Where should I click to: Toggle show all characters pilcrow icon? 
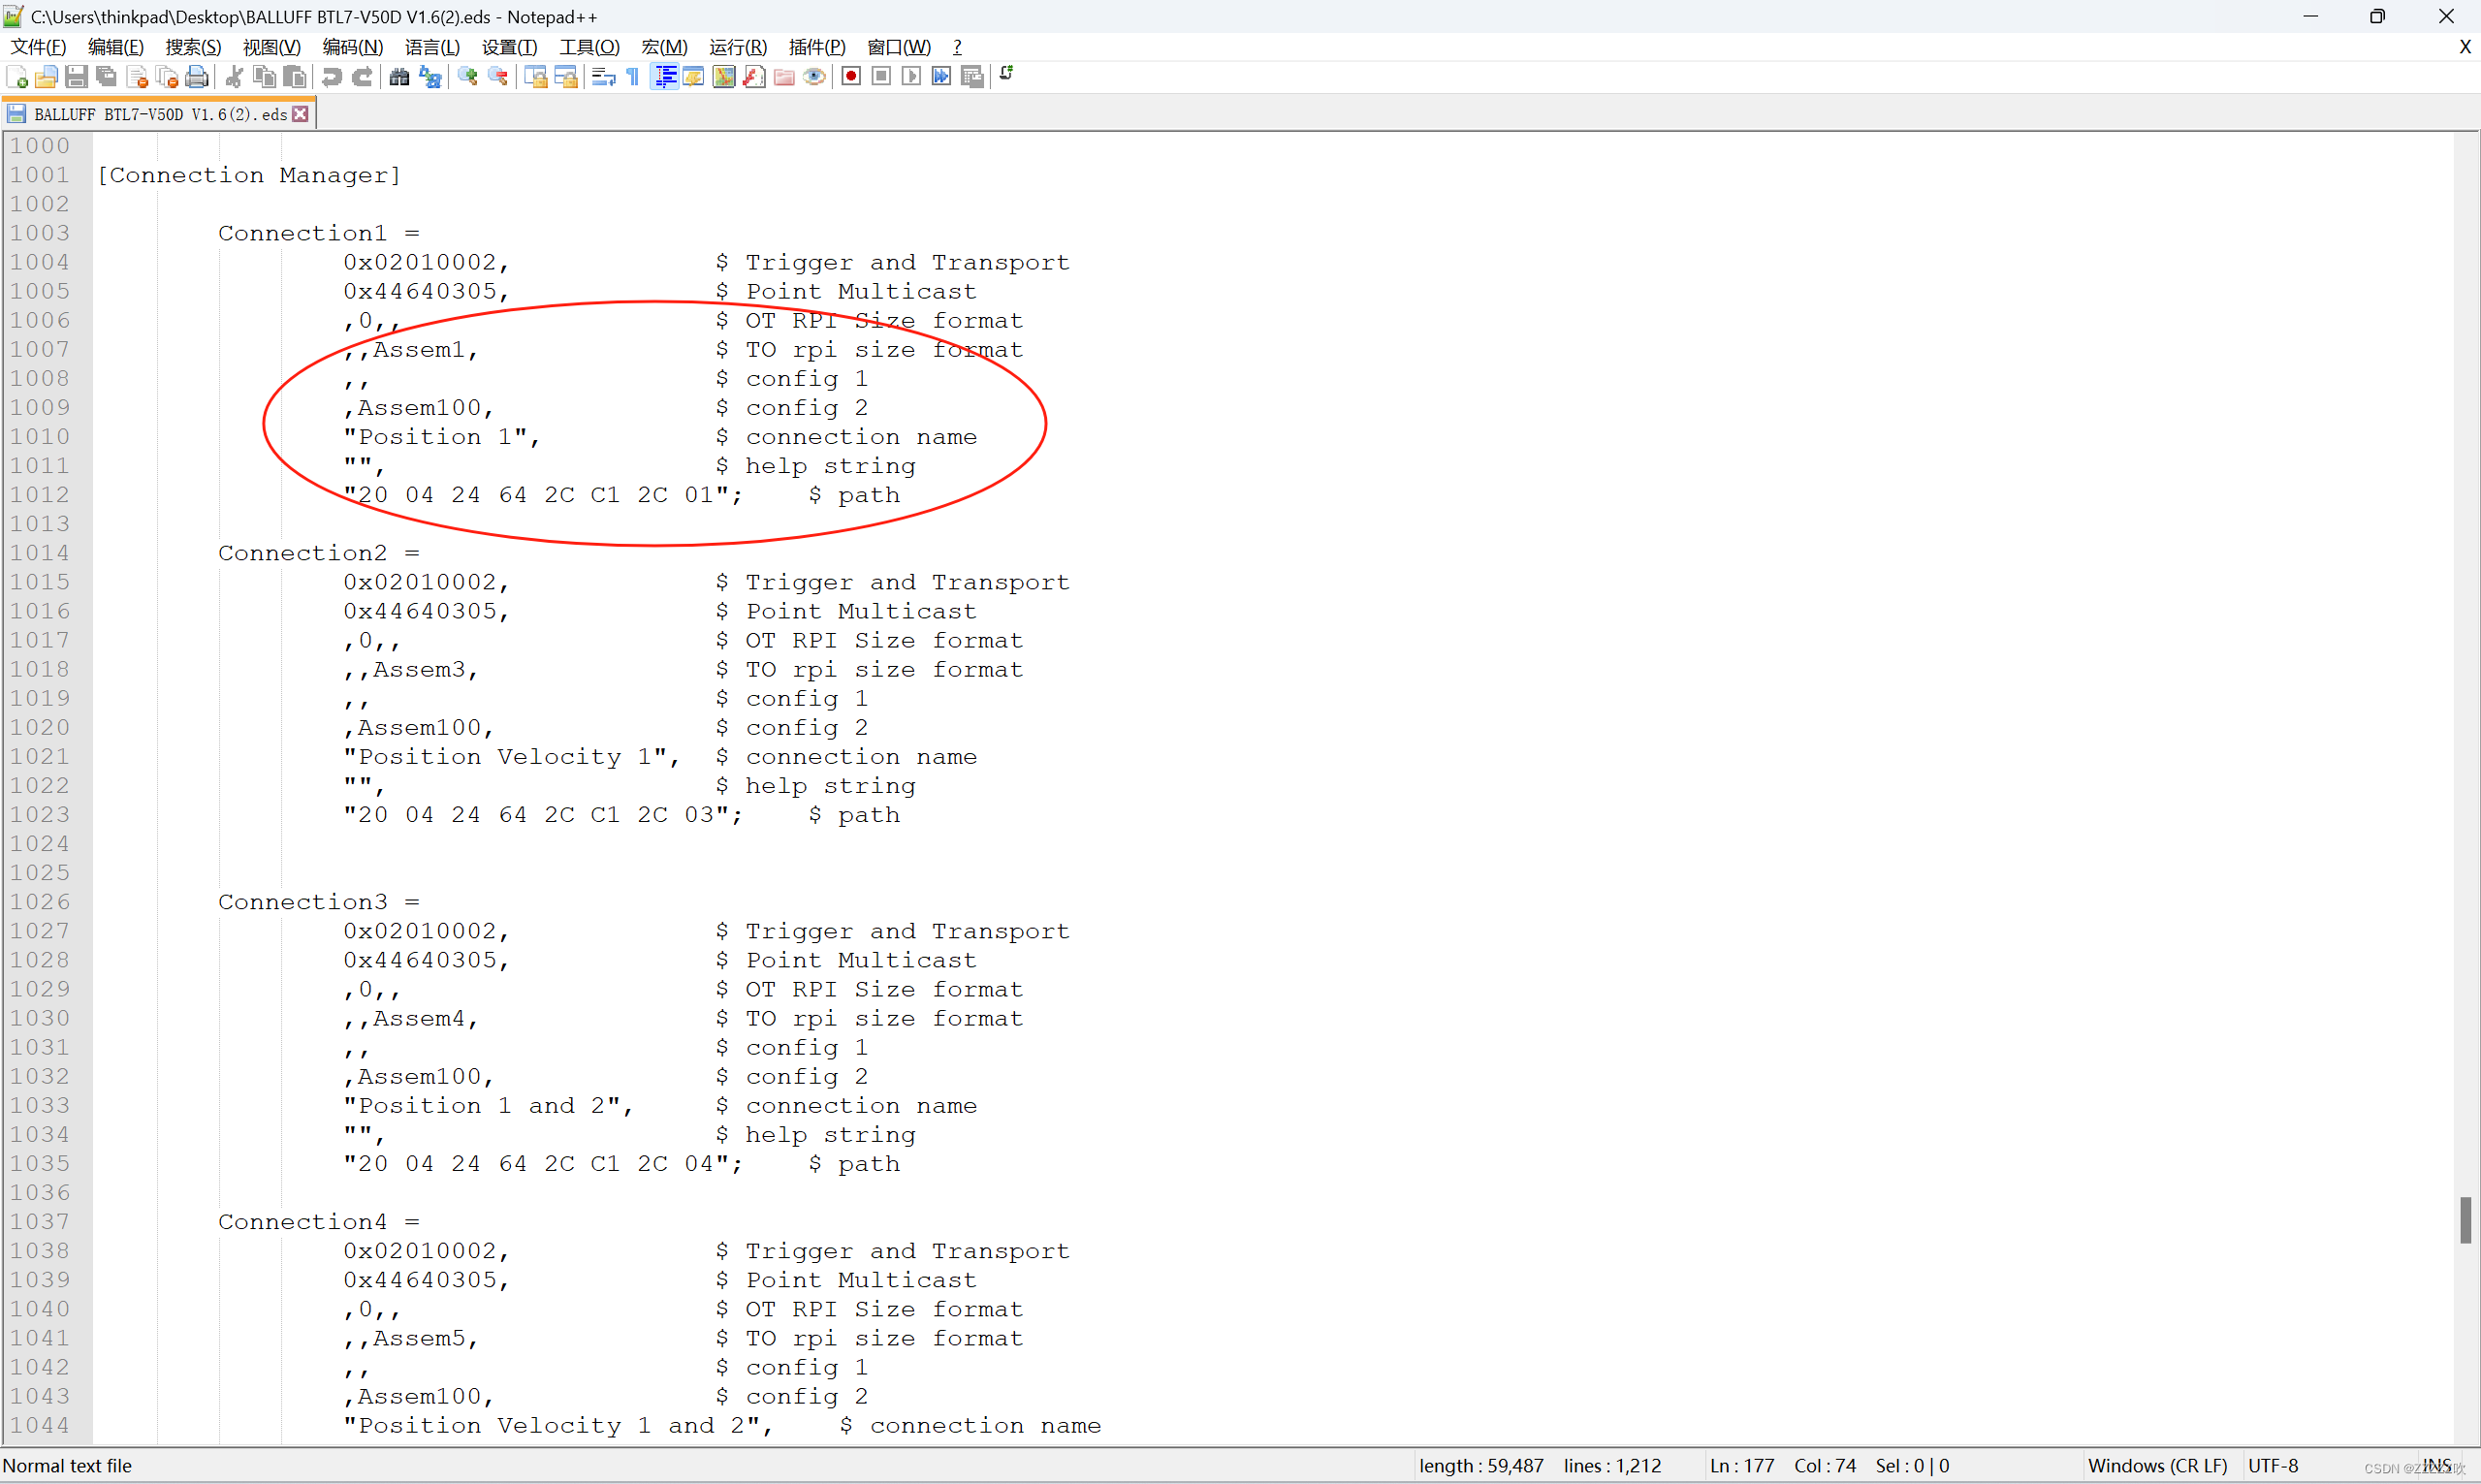click(x=633, y=77)
